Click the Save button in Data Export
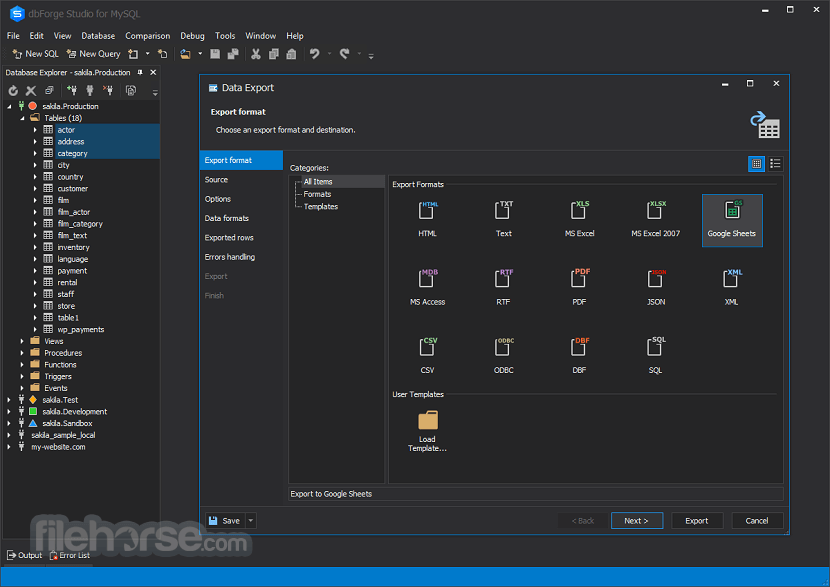Image resolution: width=830 pixels, height=587 pixels. (225, 521)
